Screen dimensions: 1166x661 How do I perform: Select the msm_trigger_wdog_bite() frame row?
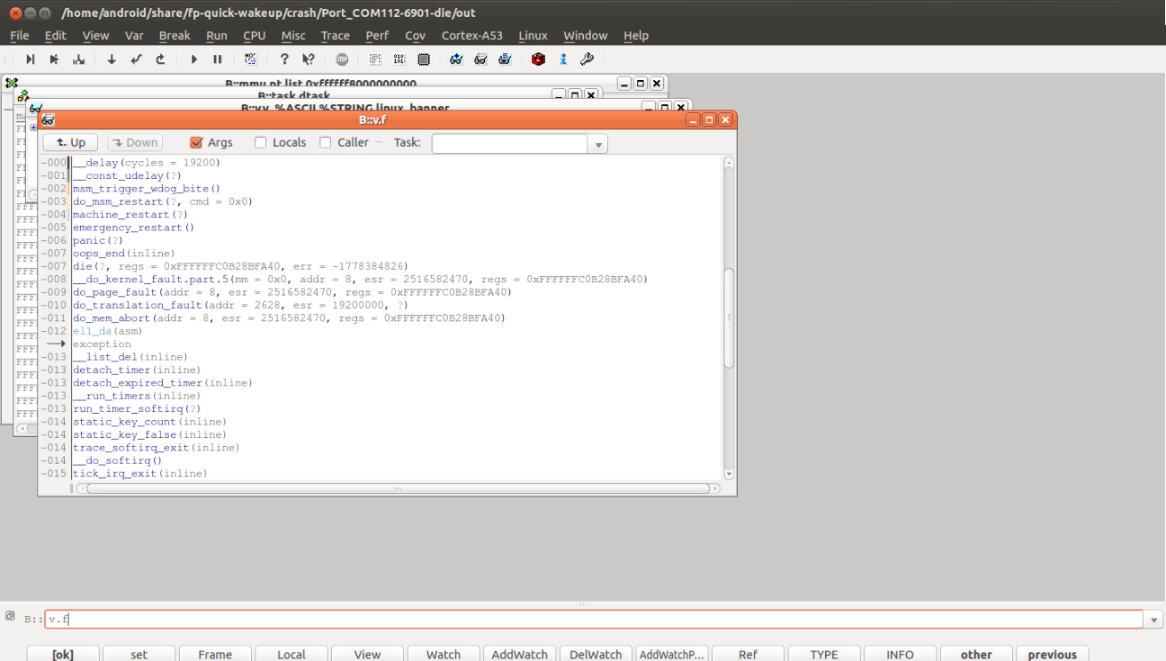click(x=146, y=189)
